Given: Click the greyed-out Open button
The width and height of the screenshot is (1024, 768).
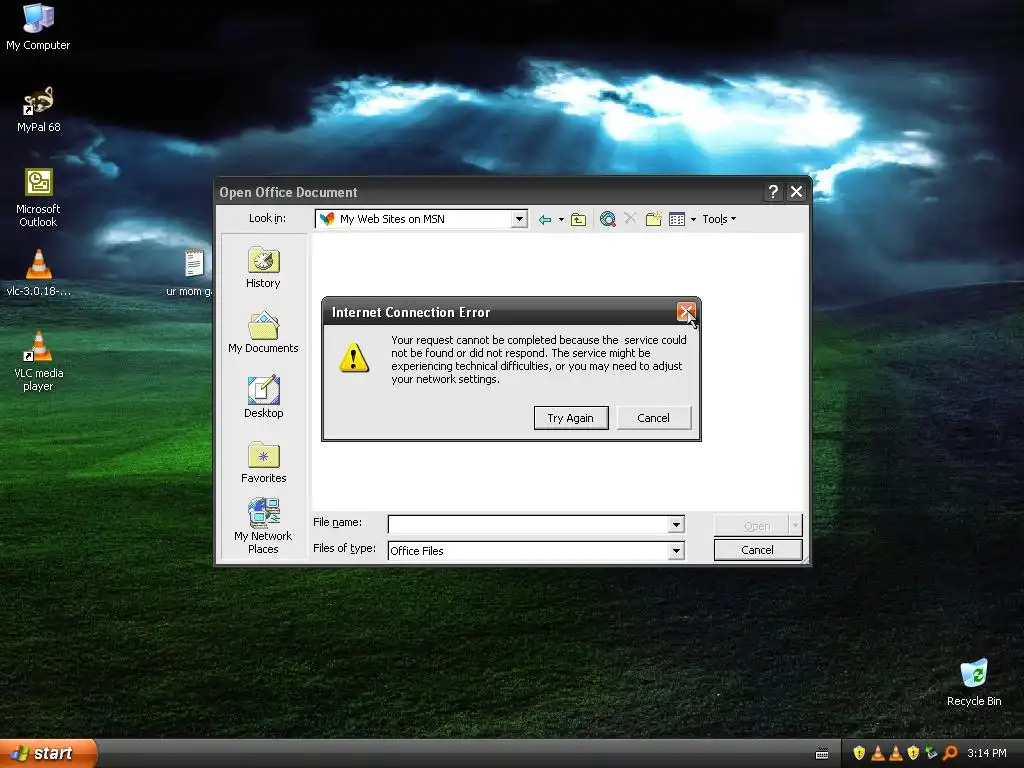Looking at the screenshot, I should click(752, 526).
